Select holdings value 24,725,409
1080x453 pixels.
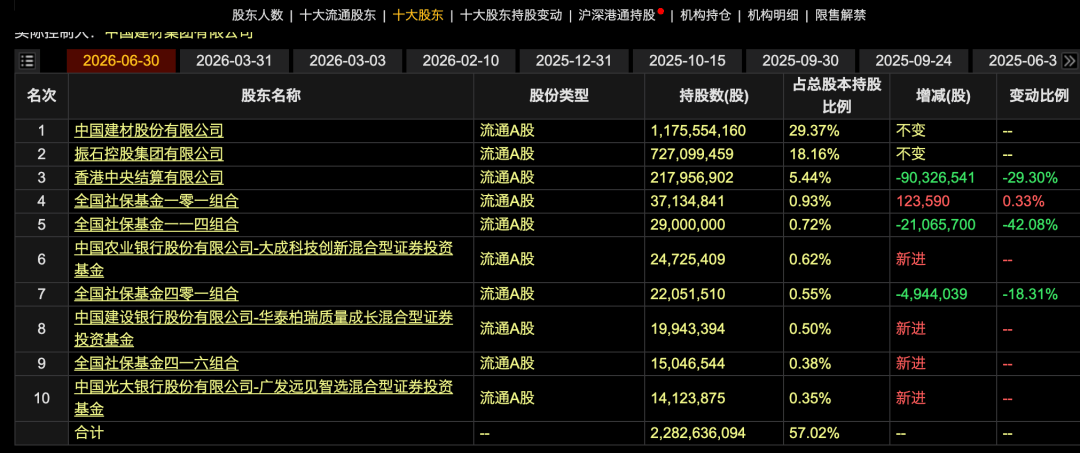[687, 259]
